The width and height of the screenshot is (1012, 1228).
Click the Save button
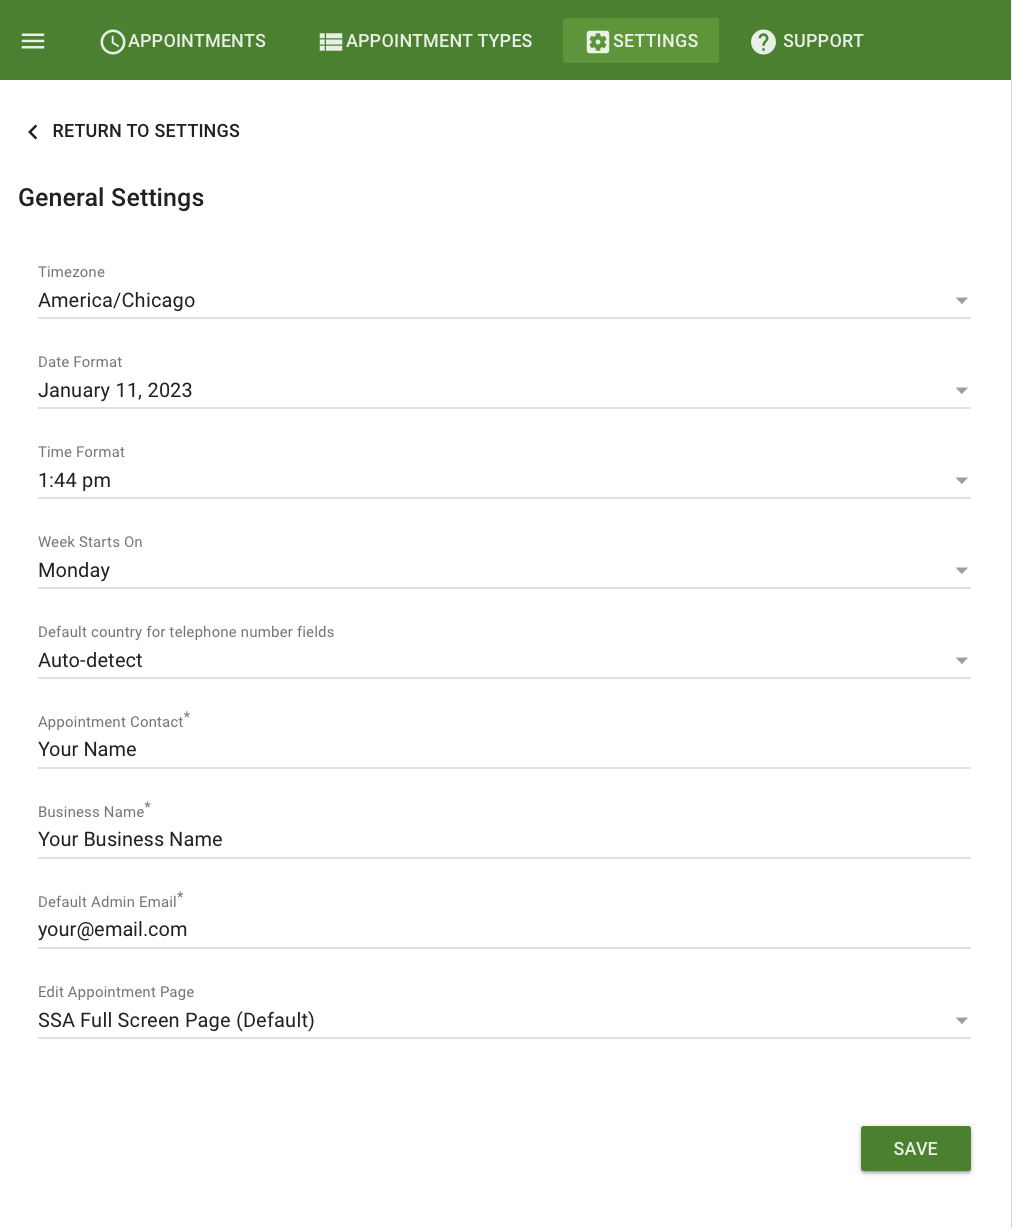pyautogui.click(x=915, y=1148)
